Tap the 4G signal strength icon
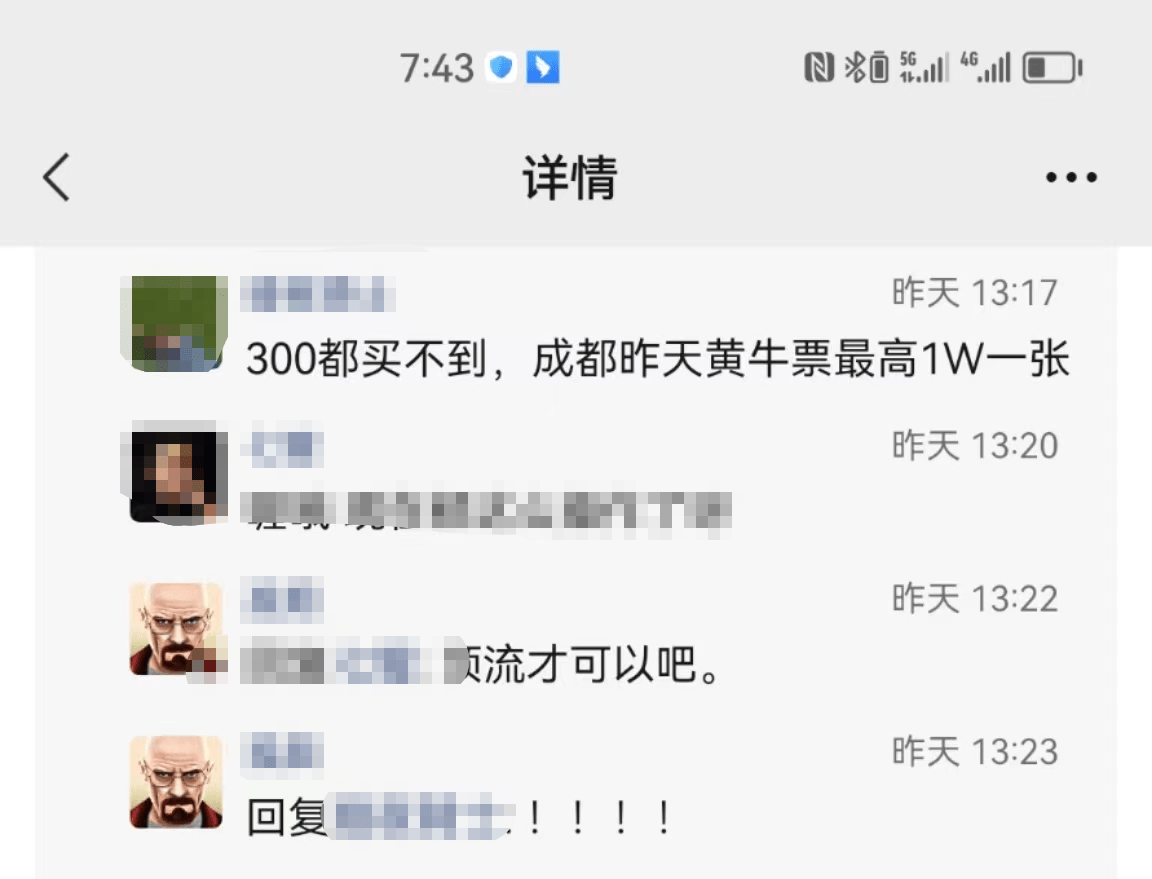1152x879 pixels. 985,68
